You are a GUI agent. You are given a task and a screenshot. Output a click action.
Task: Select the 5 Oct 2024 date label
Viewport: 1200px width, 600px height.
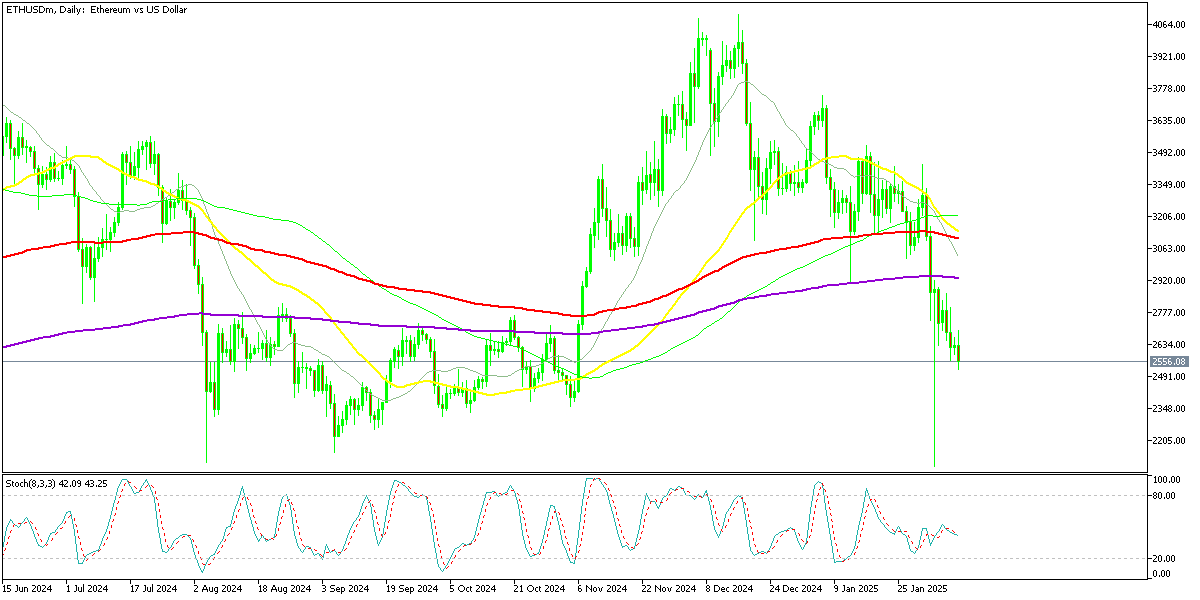[x=473, y=589]
